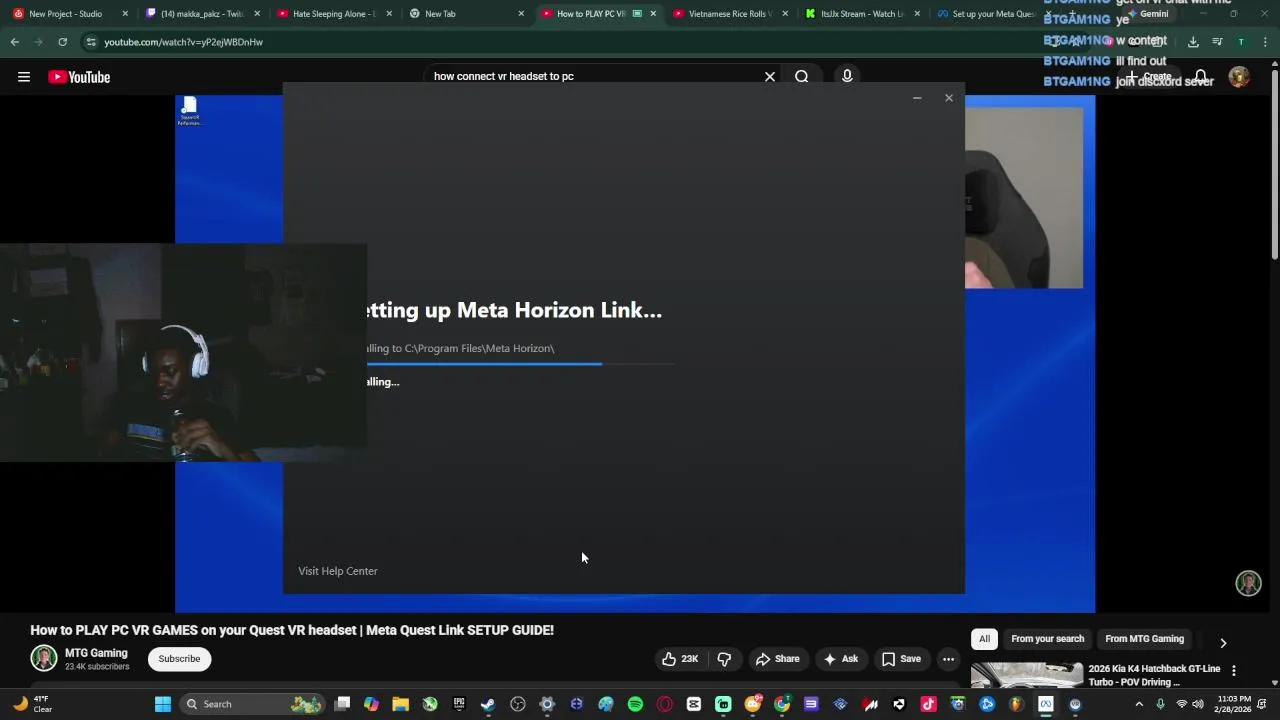The image size is (1280, 720).
Task: Open the Meta Horizon taskbar icon
Action: [1045, 704]
